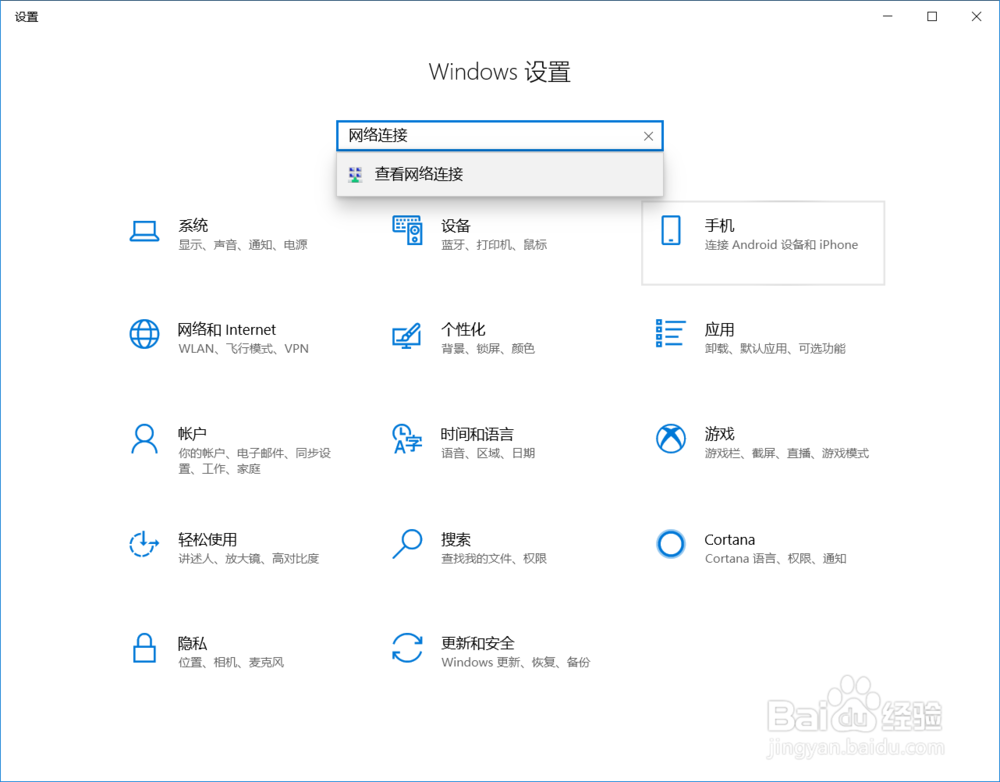1000x782 pixels.
Task: Click the text 讲述人、放大镜、高对比度
Action: 248,559
